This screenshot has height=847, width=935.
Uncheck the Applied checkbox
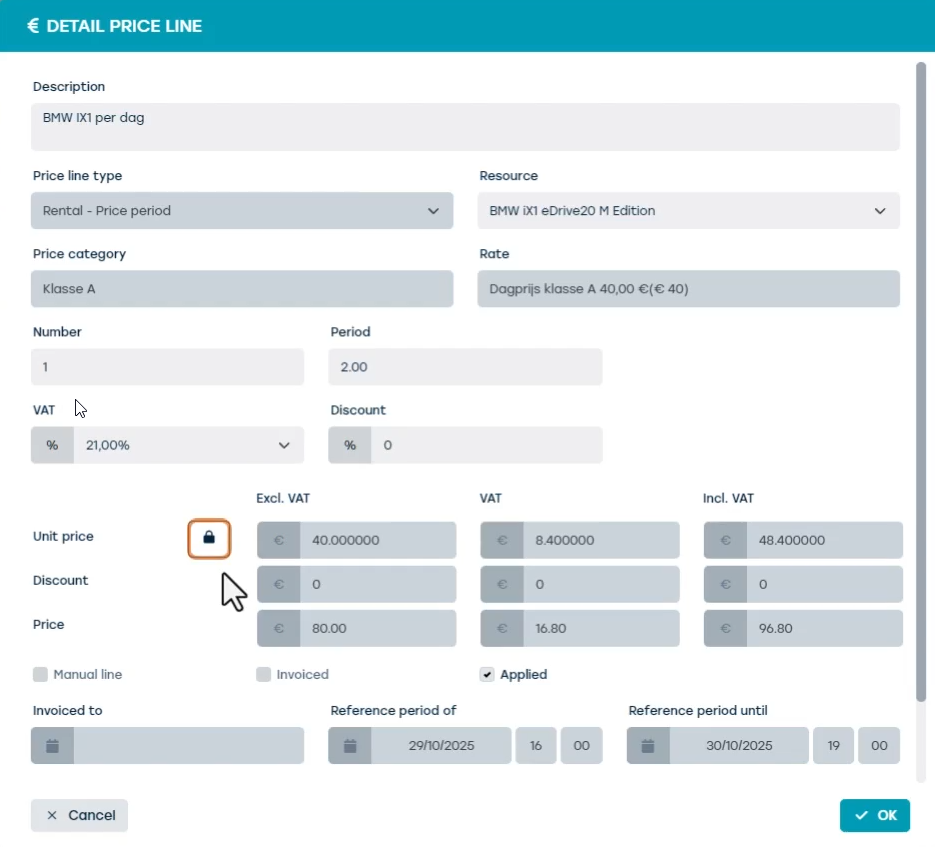487,675
